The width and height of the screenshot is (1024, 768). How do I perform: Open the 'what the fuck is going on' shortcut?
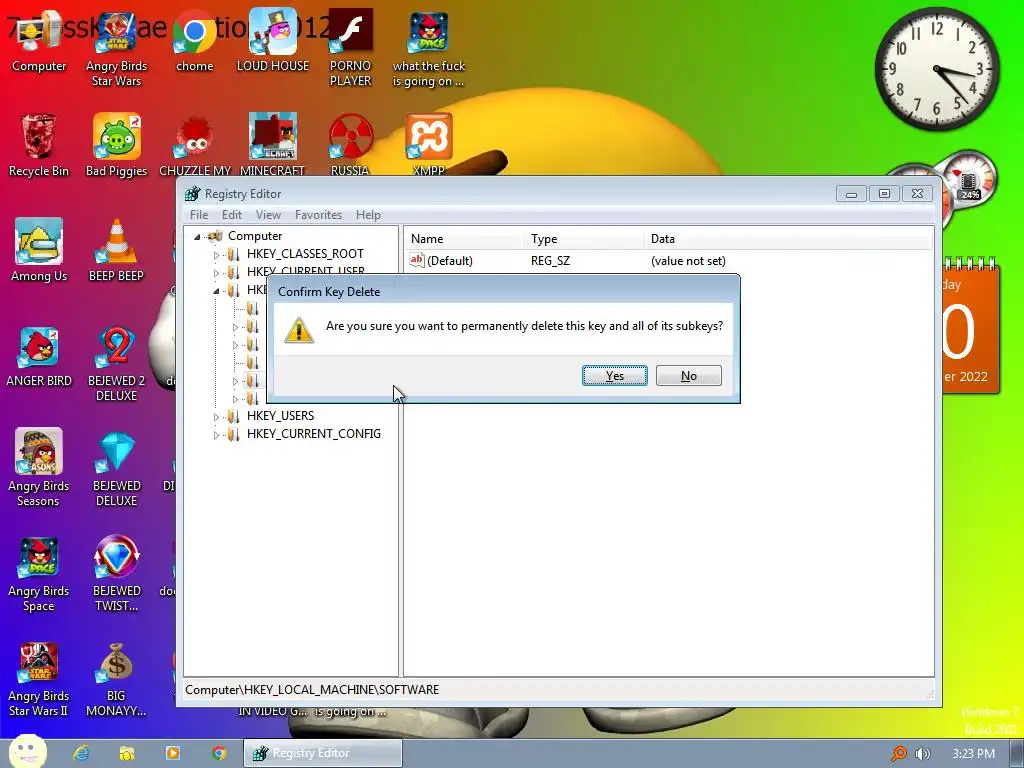[428, 48]
